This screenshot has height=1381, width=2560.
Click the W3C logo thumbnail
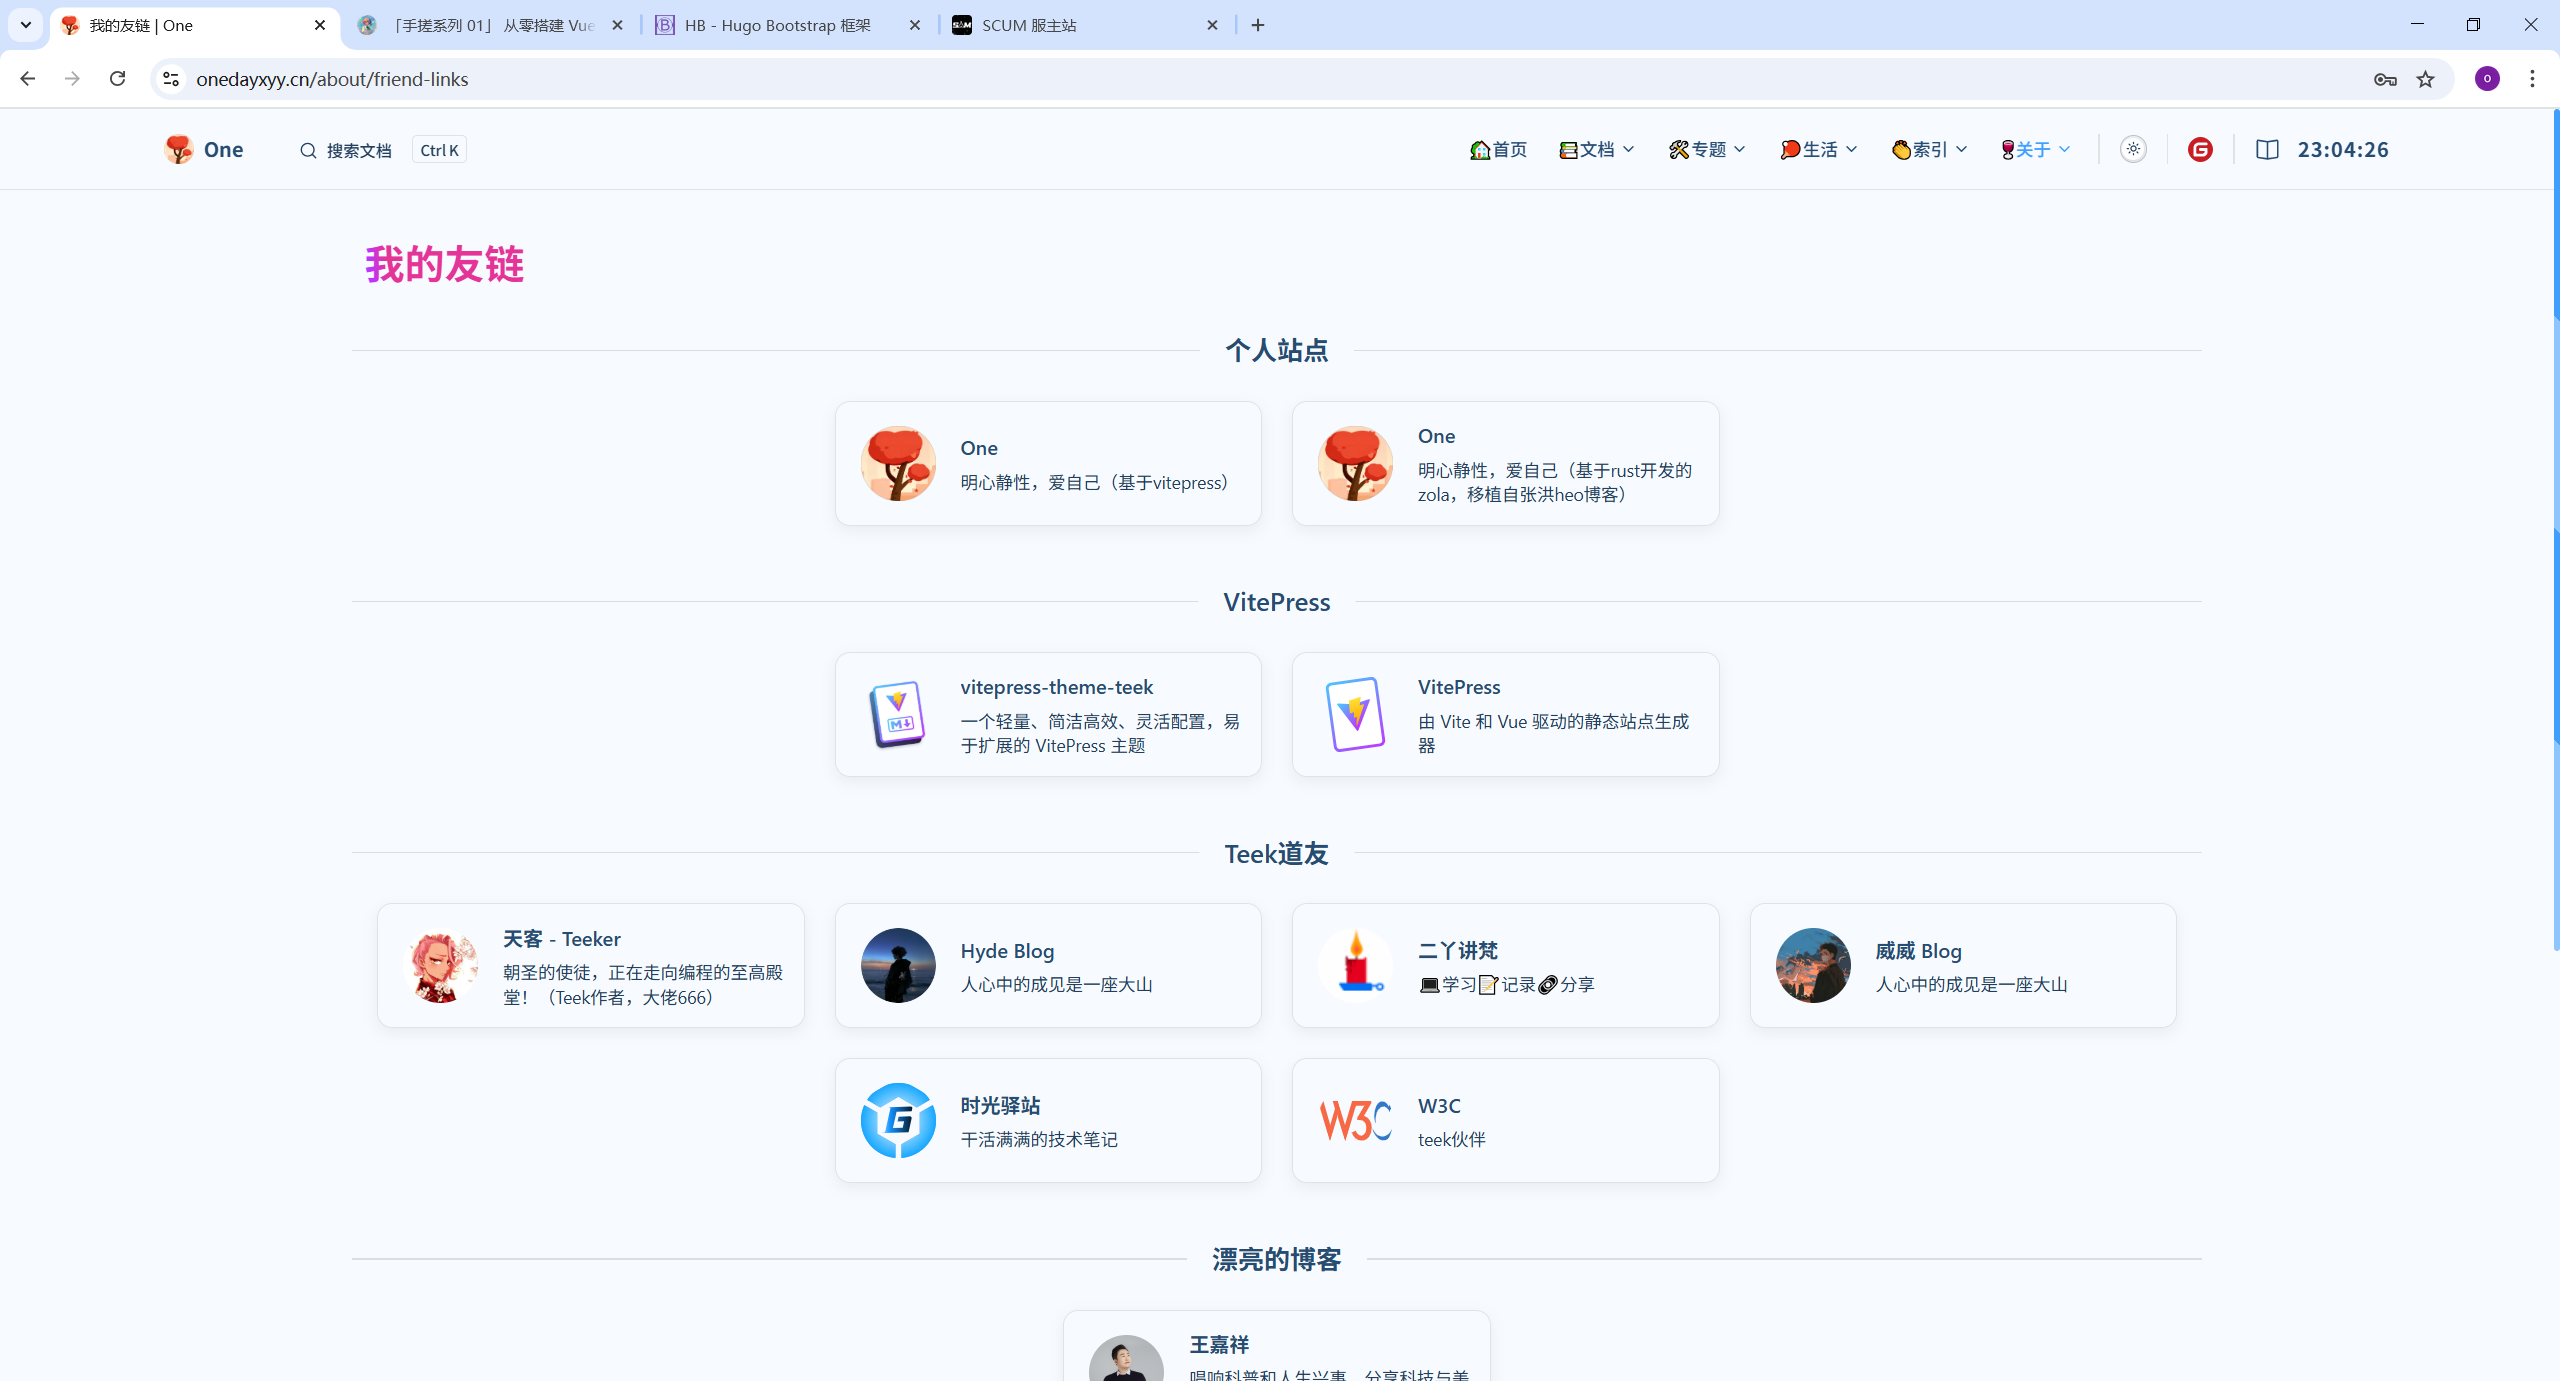point(1355,1120)
